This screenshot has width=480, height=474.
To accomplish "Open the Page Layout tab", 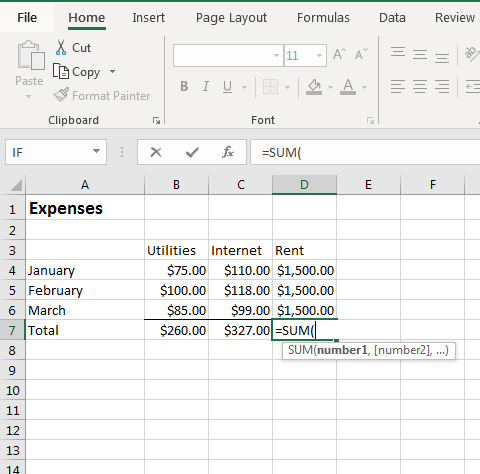I will point(231,18).
